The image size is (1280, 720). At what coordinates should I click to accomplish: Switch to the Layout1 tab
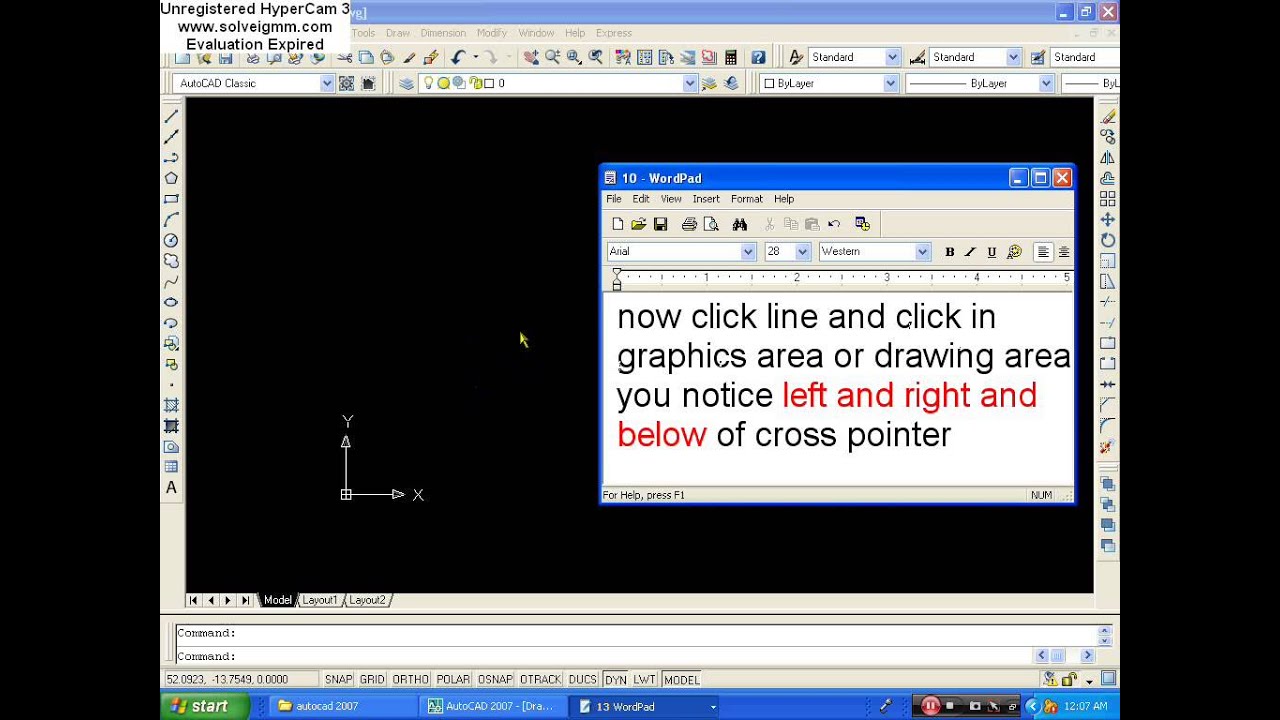[320, 600]
